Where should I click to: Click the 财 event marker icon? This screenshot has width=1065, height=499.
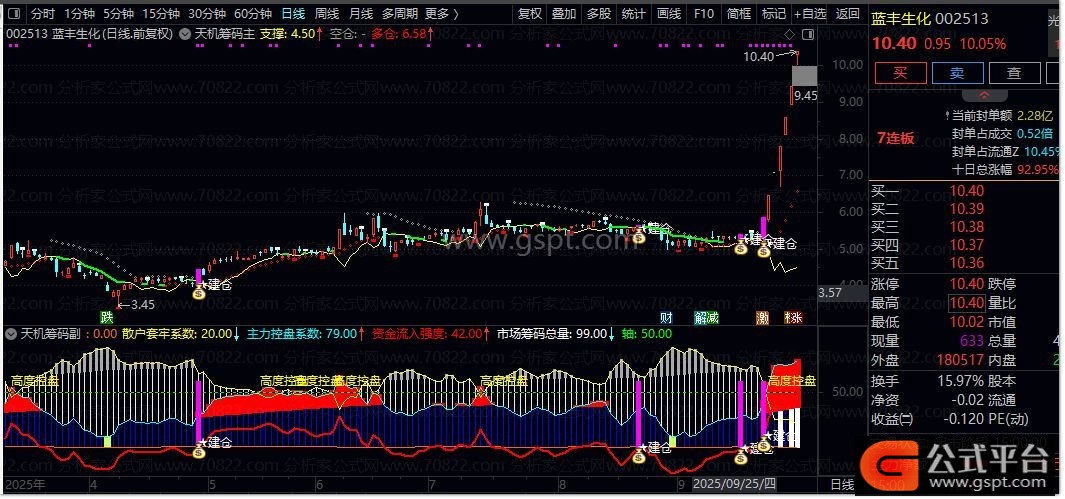coord(666,317)
